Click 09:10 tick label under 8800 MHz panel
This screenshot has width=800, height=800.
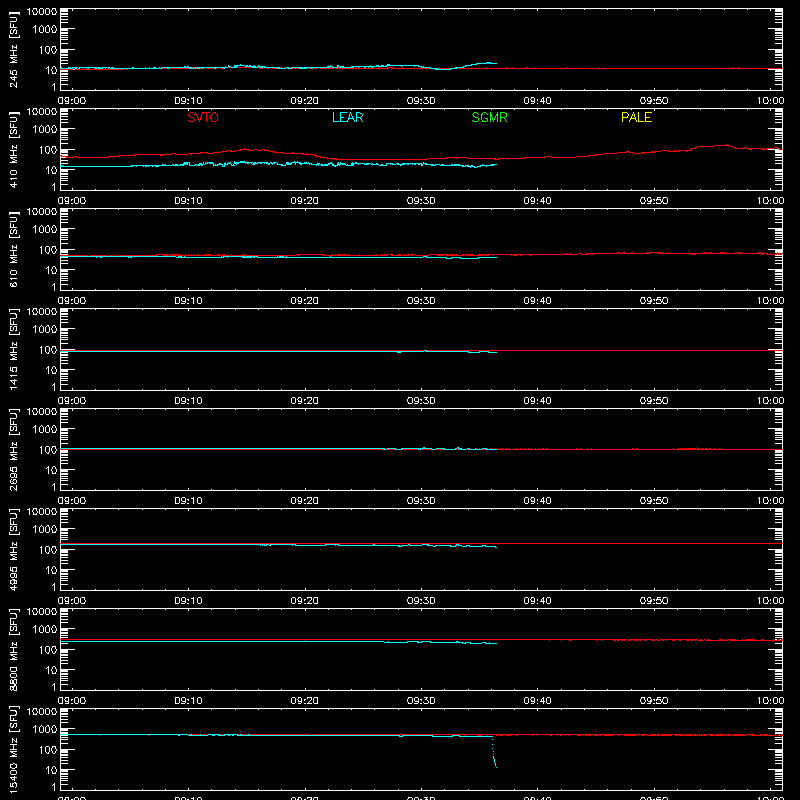tap(188, 701)
